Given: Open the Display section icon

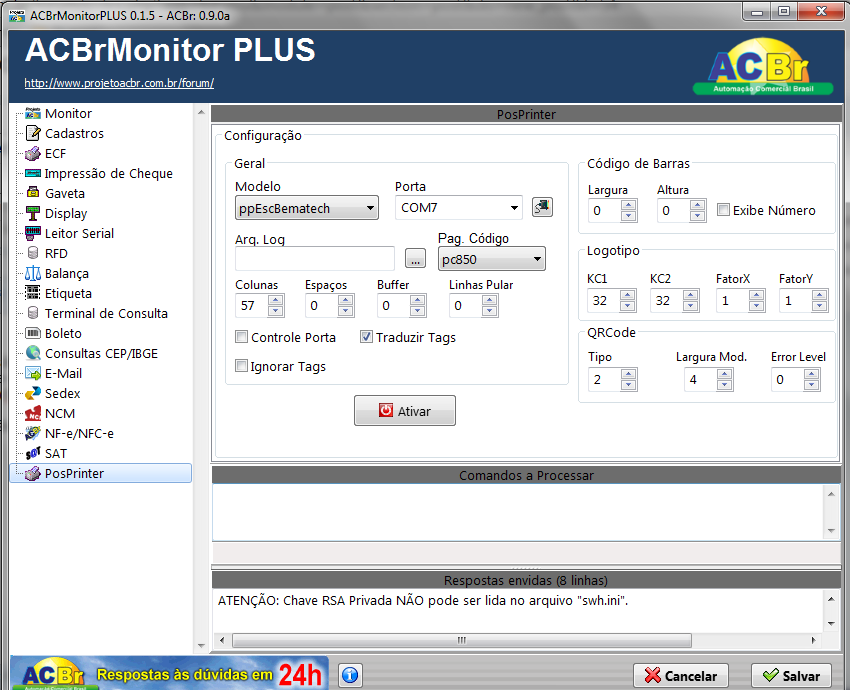Looking at the screenshot, I should point(33,213).
